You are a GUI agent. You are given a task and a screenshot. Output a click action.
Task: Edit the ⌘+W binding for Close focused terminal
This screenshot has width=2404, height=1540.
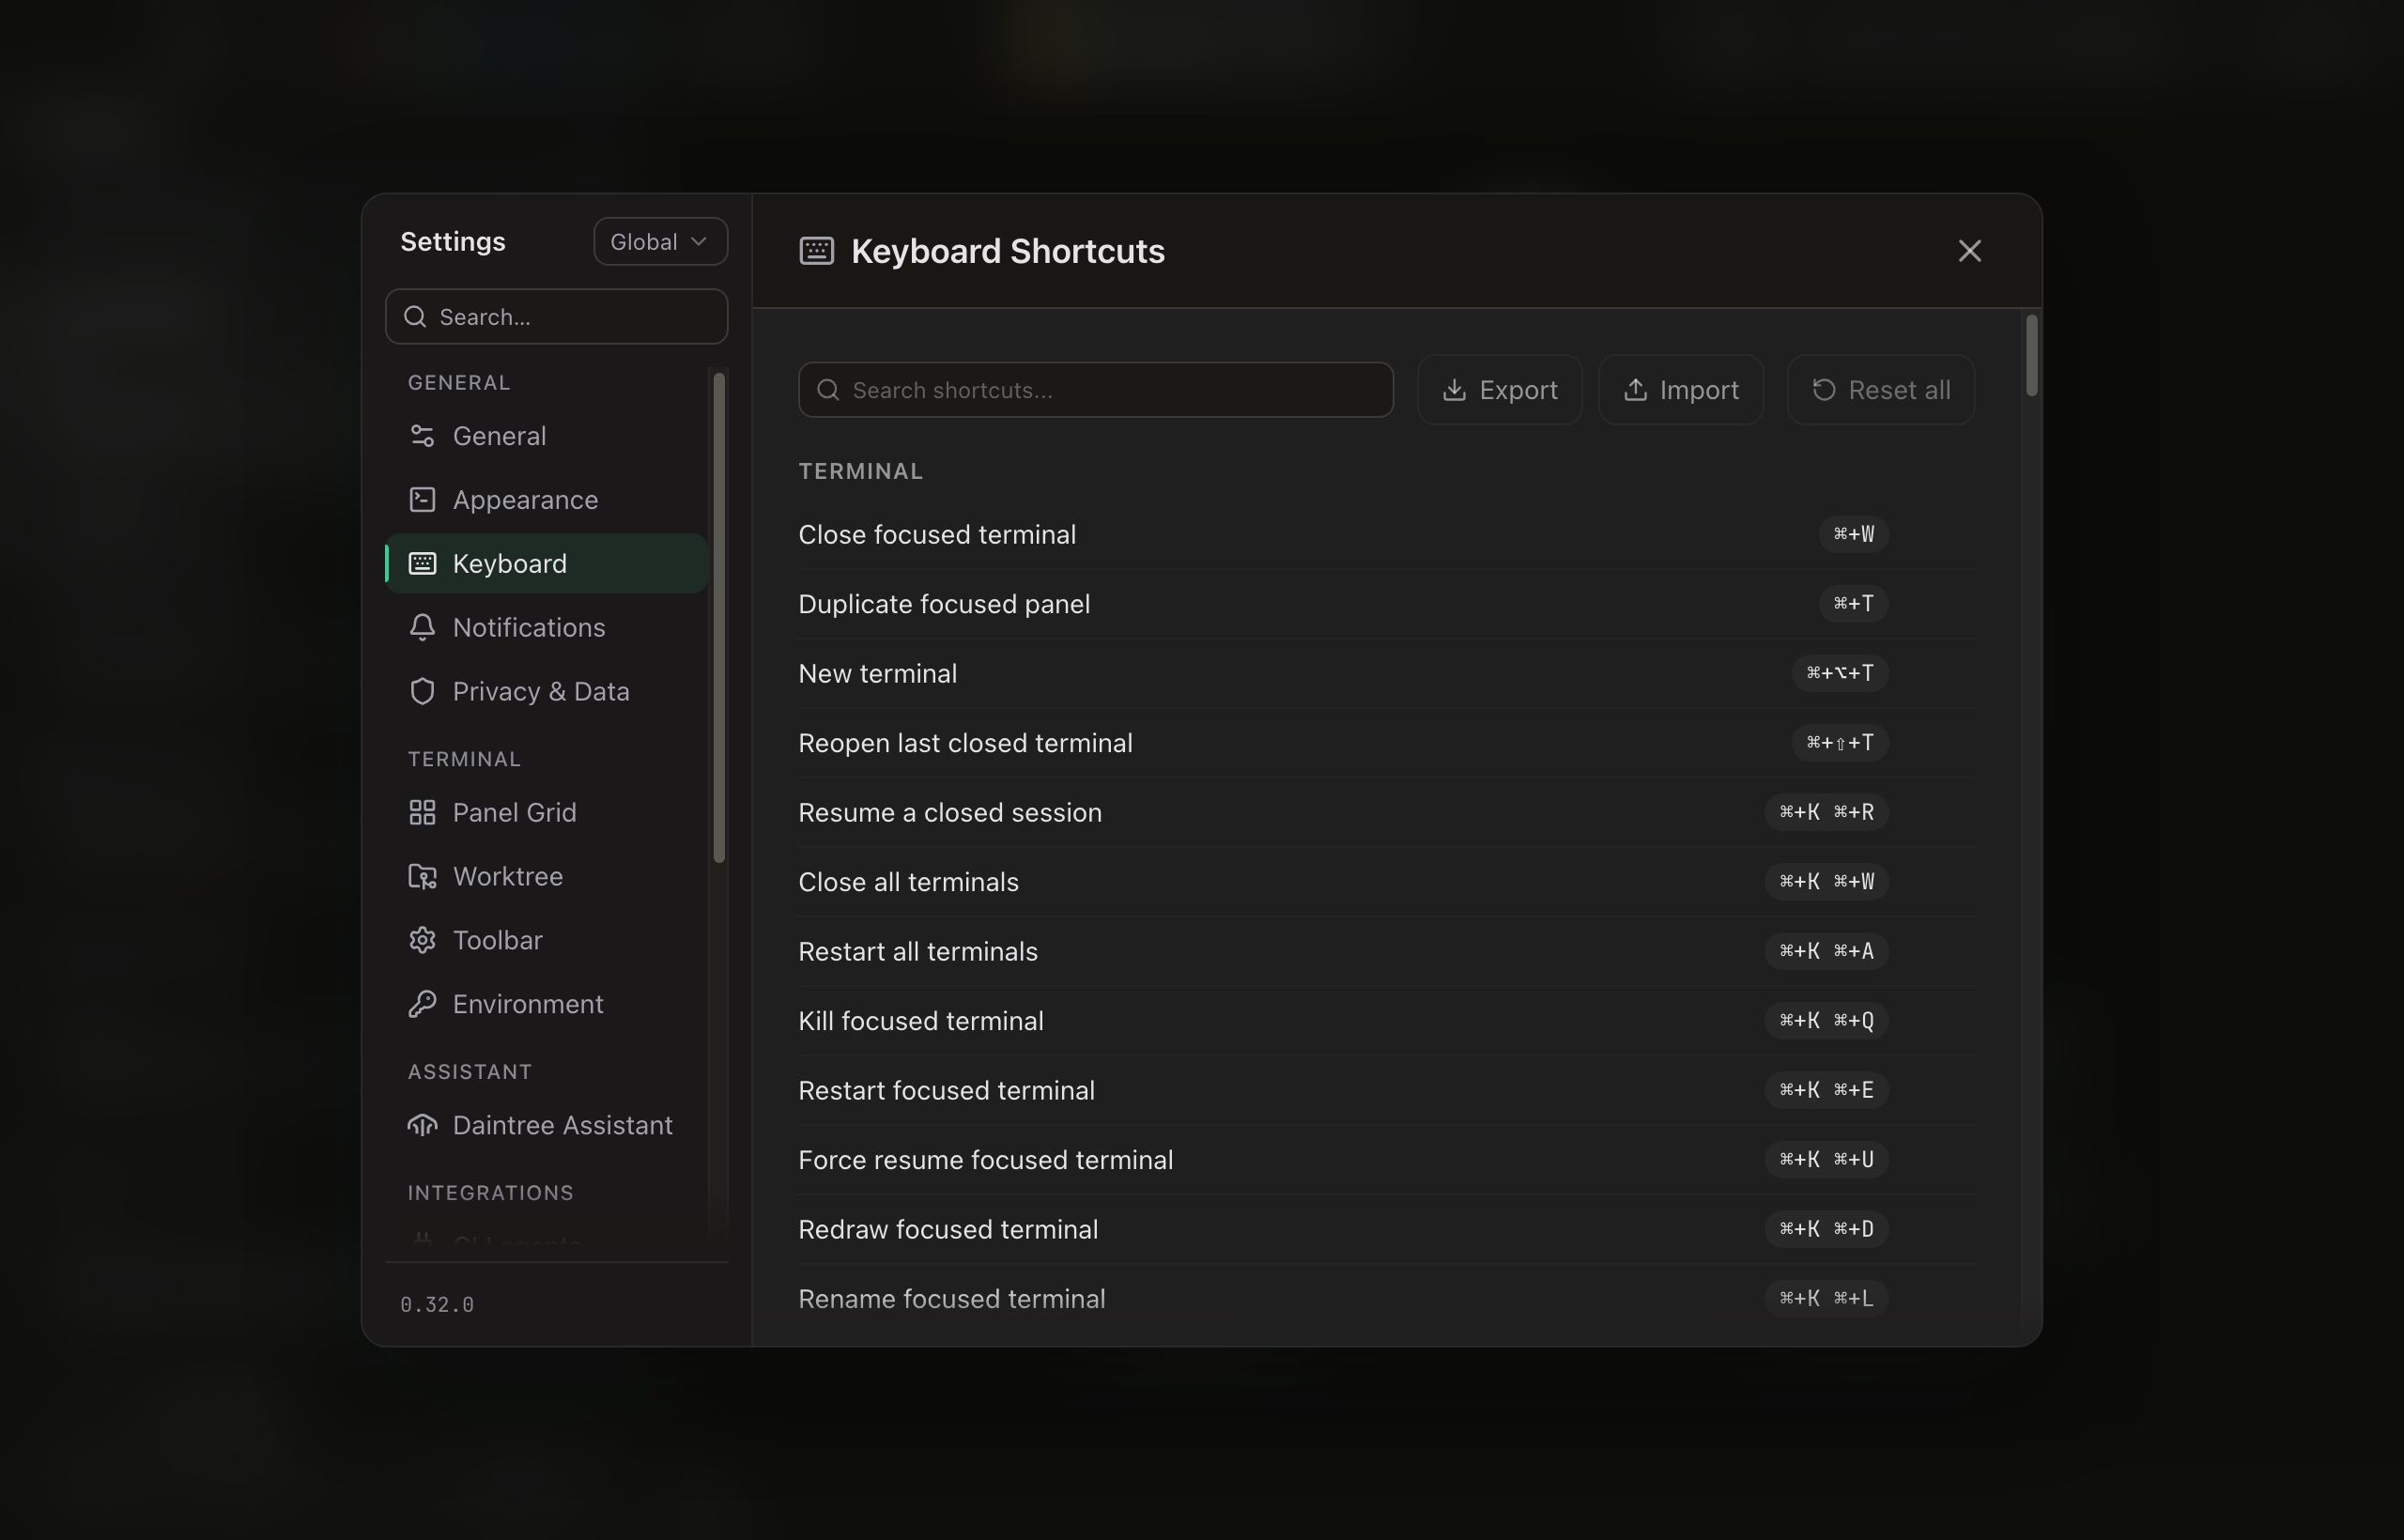click(x=1853, y=535)
